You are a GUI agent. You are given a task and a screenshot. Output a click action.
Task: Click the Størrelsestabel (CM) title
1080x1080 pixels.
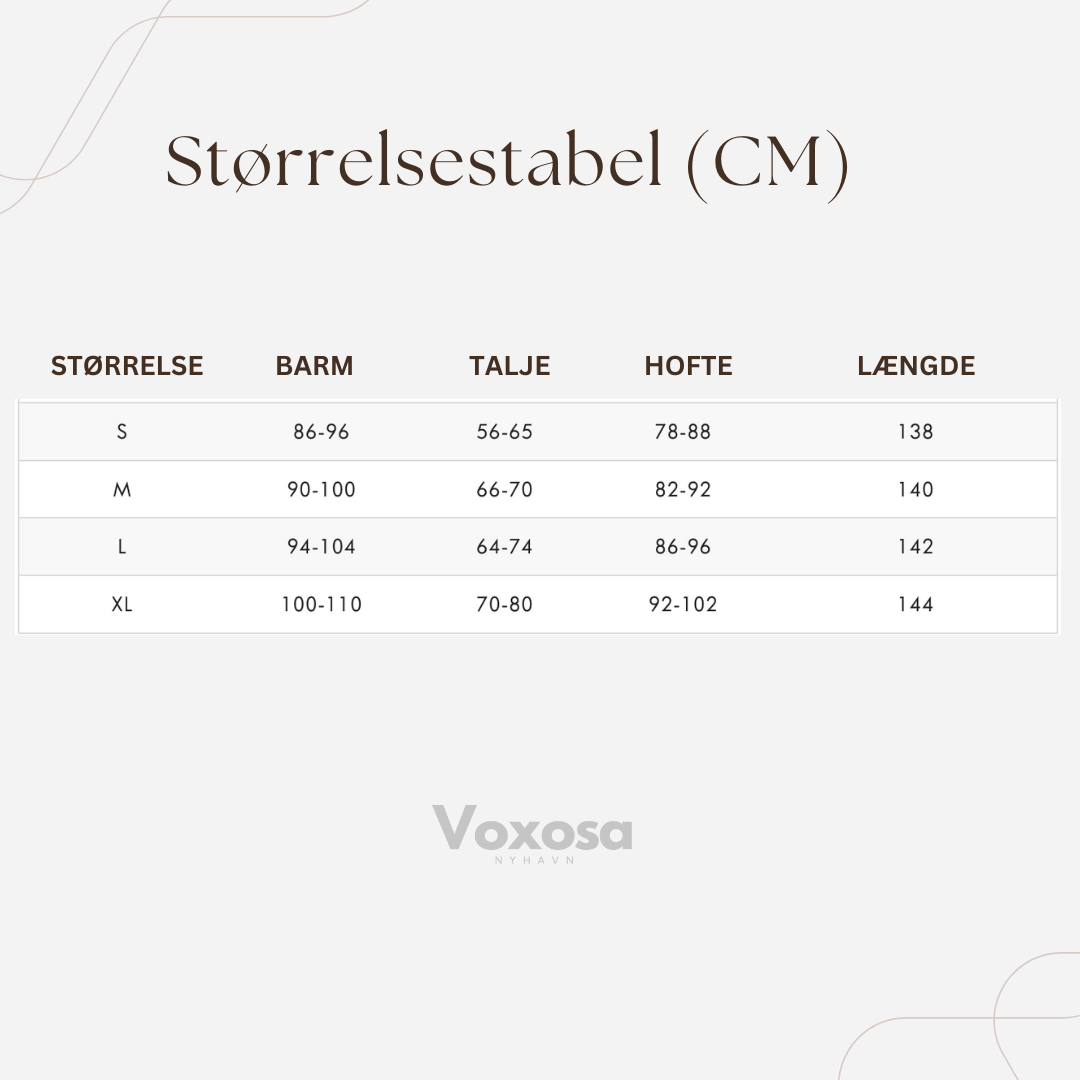pos(507,162)
